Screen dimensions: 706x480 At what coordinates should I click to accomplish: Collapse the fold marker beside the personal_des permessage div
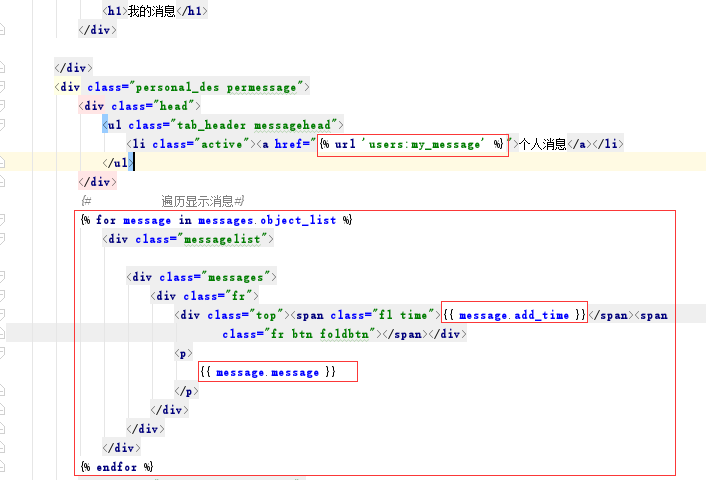pyautogui.click(x=2, y=87)
